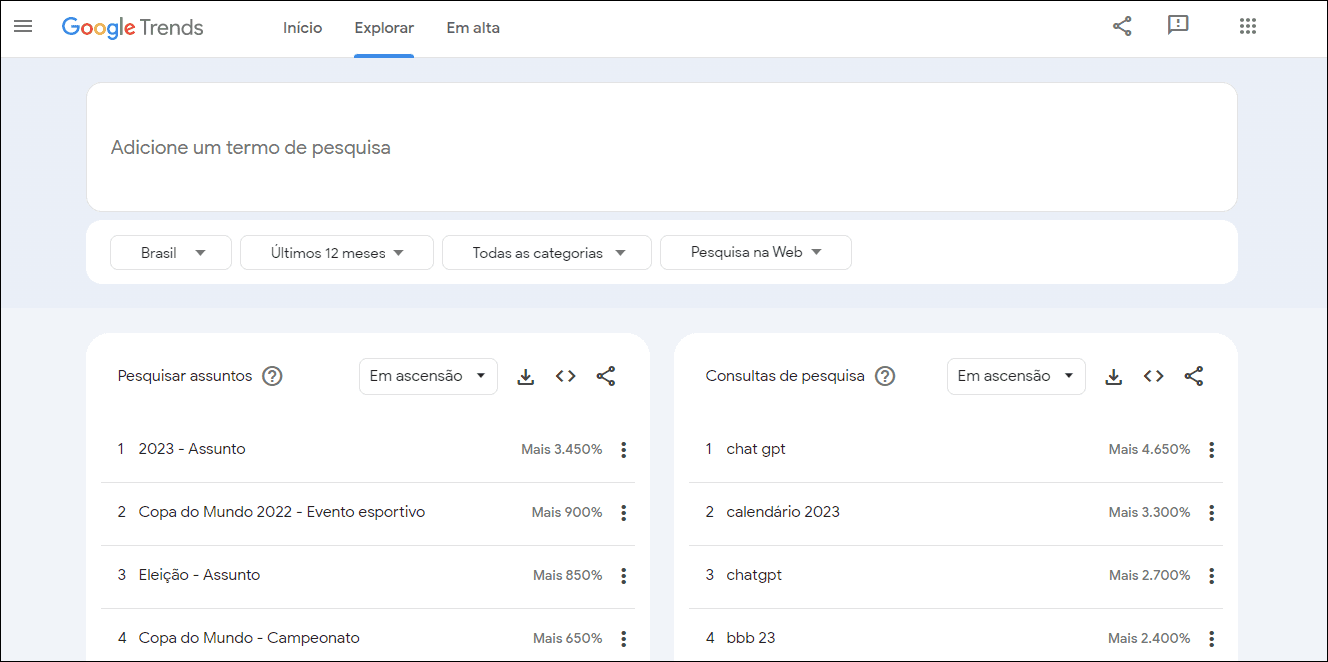
Task: Open Copa do Mundo 2022 - Evento esportivo
Action: click(282, 512)
